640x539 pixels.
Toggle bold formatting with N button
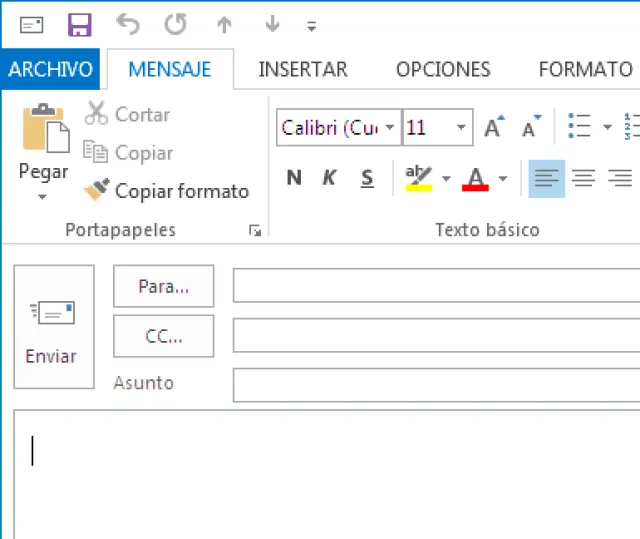pyautogui.click(x=293, y=179)
